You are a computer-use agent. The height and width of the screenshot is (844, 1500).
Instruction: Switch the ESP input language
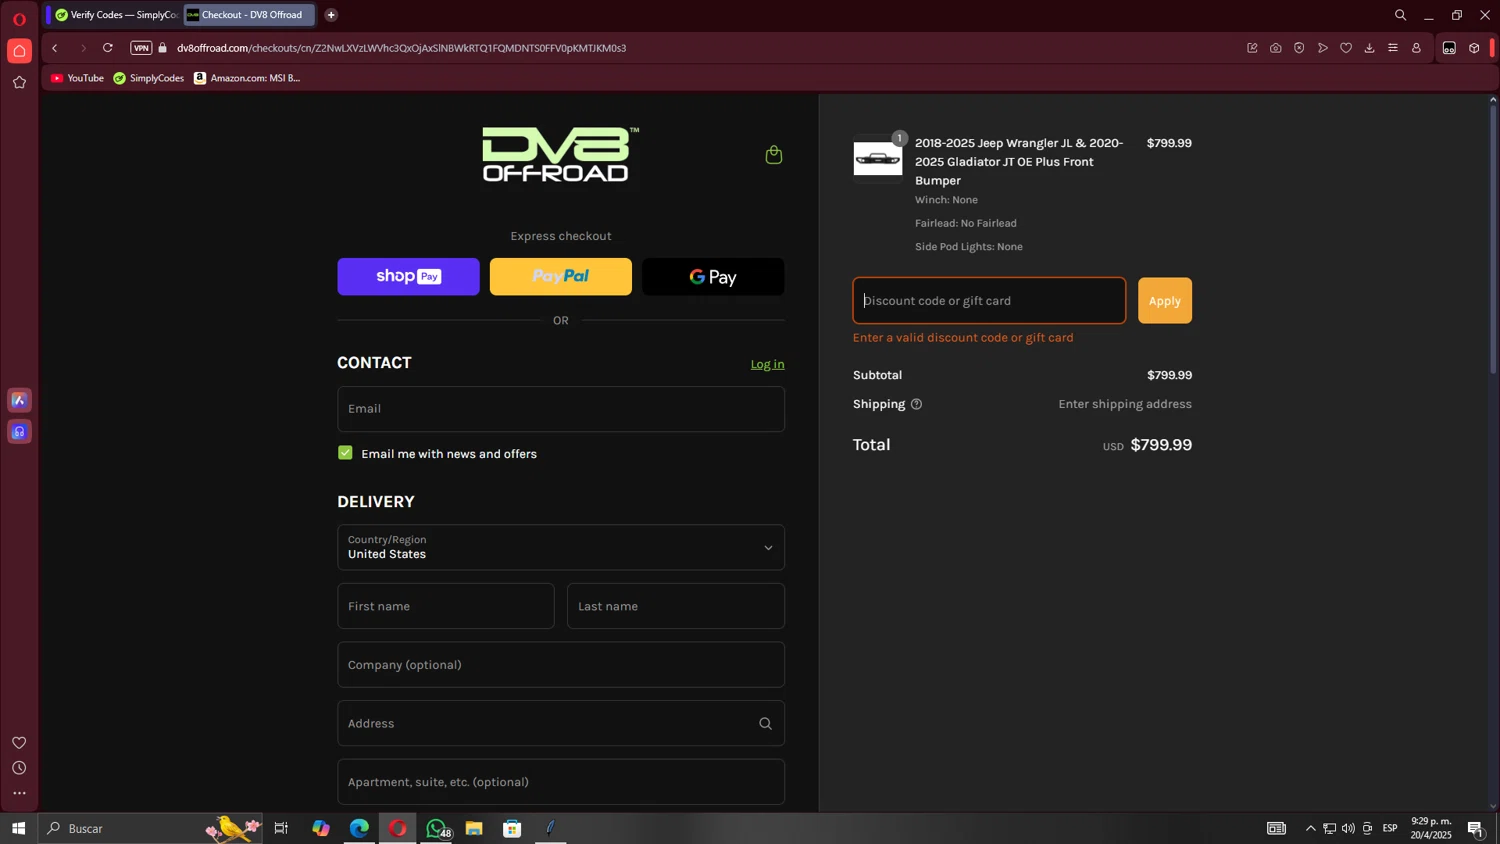pyautogui.click(x=1390, y=828)
